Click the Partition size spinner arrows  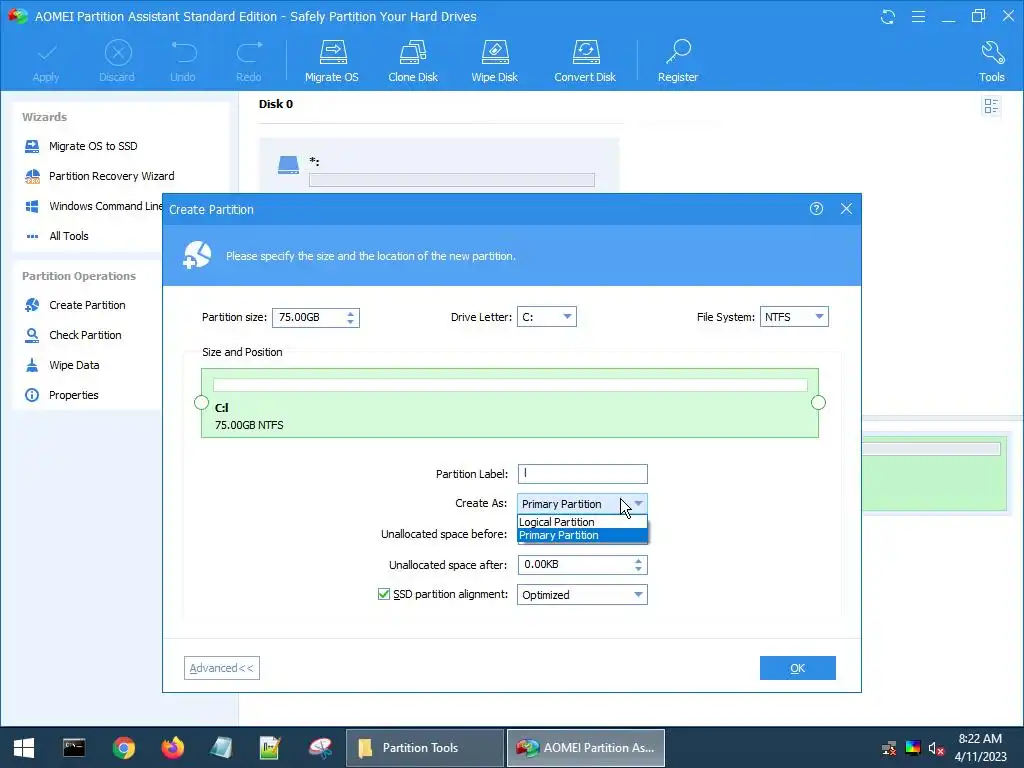click(x=351, y=317)
